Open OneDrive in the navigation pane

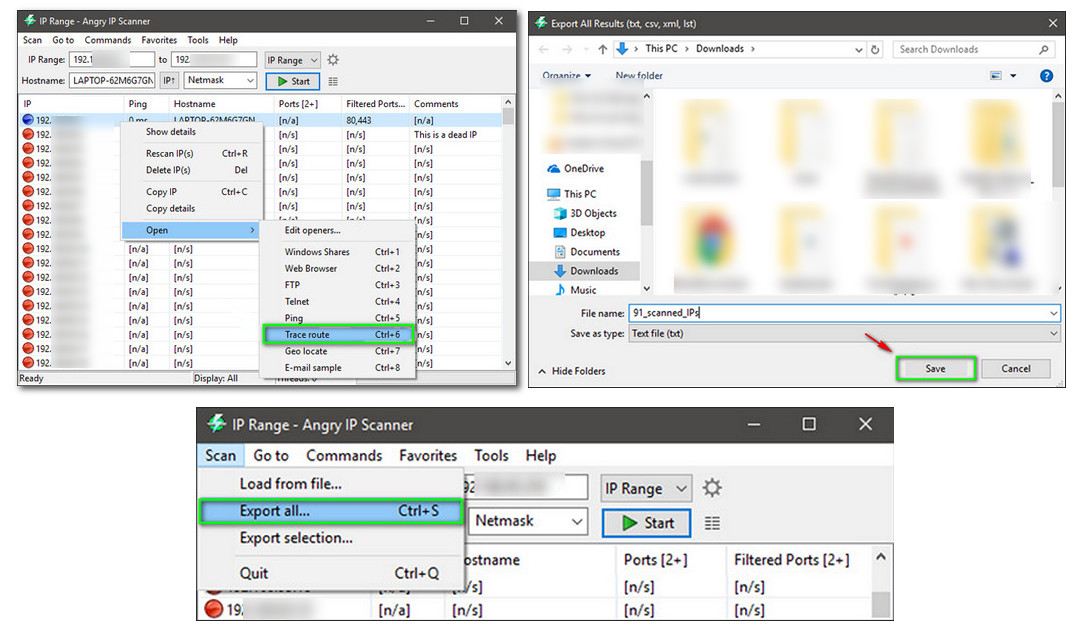(583, 169)
